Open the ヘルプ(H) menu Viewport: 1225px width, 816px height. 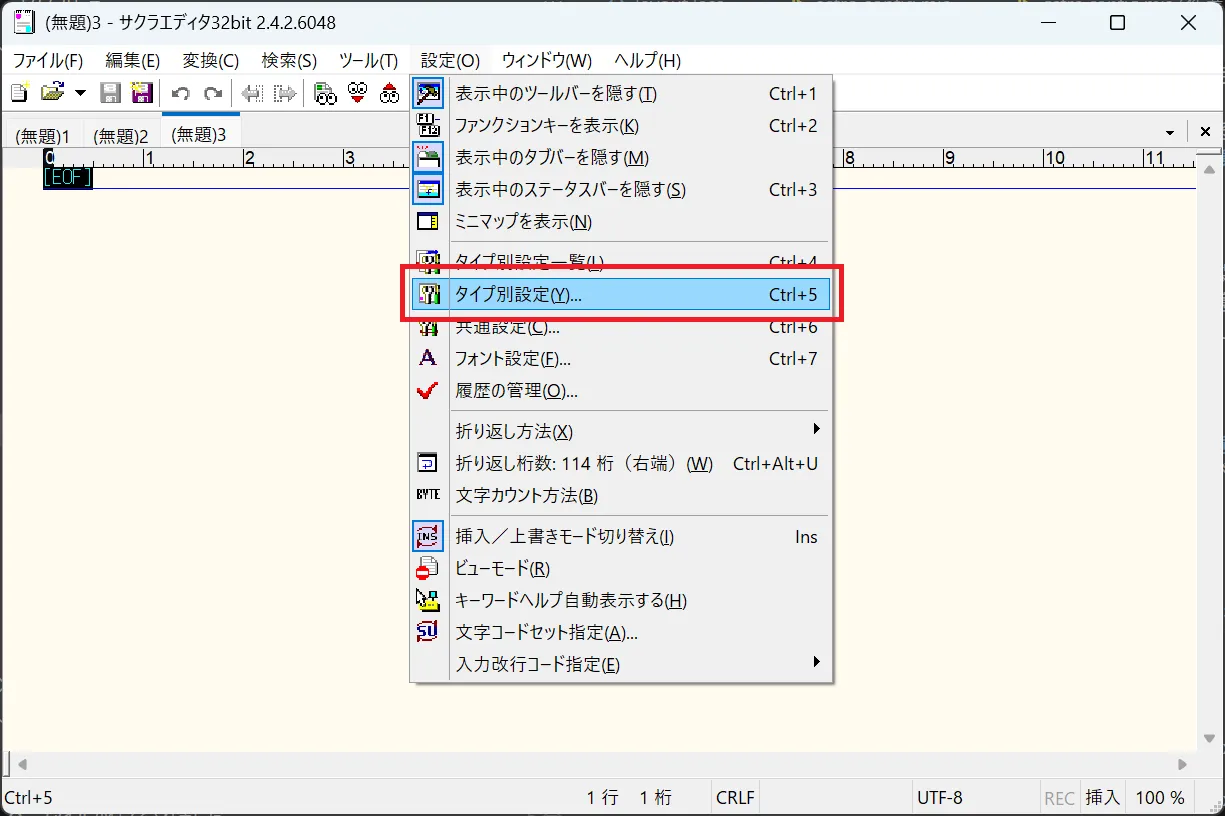[647, 60]
